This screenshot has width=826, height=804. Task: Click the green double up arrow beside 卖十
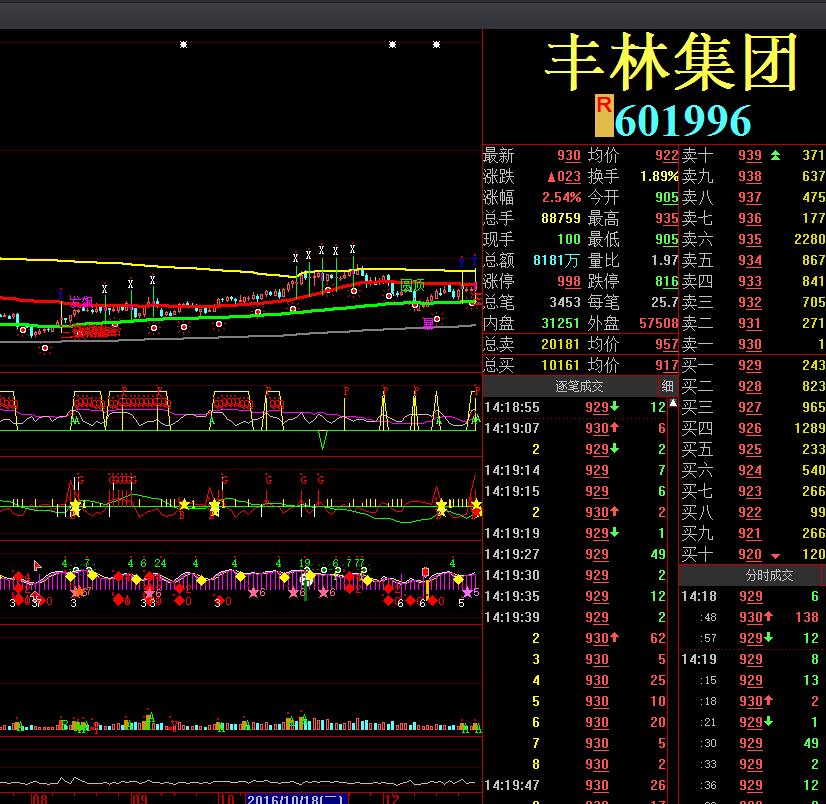click(775, 155)
